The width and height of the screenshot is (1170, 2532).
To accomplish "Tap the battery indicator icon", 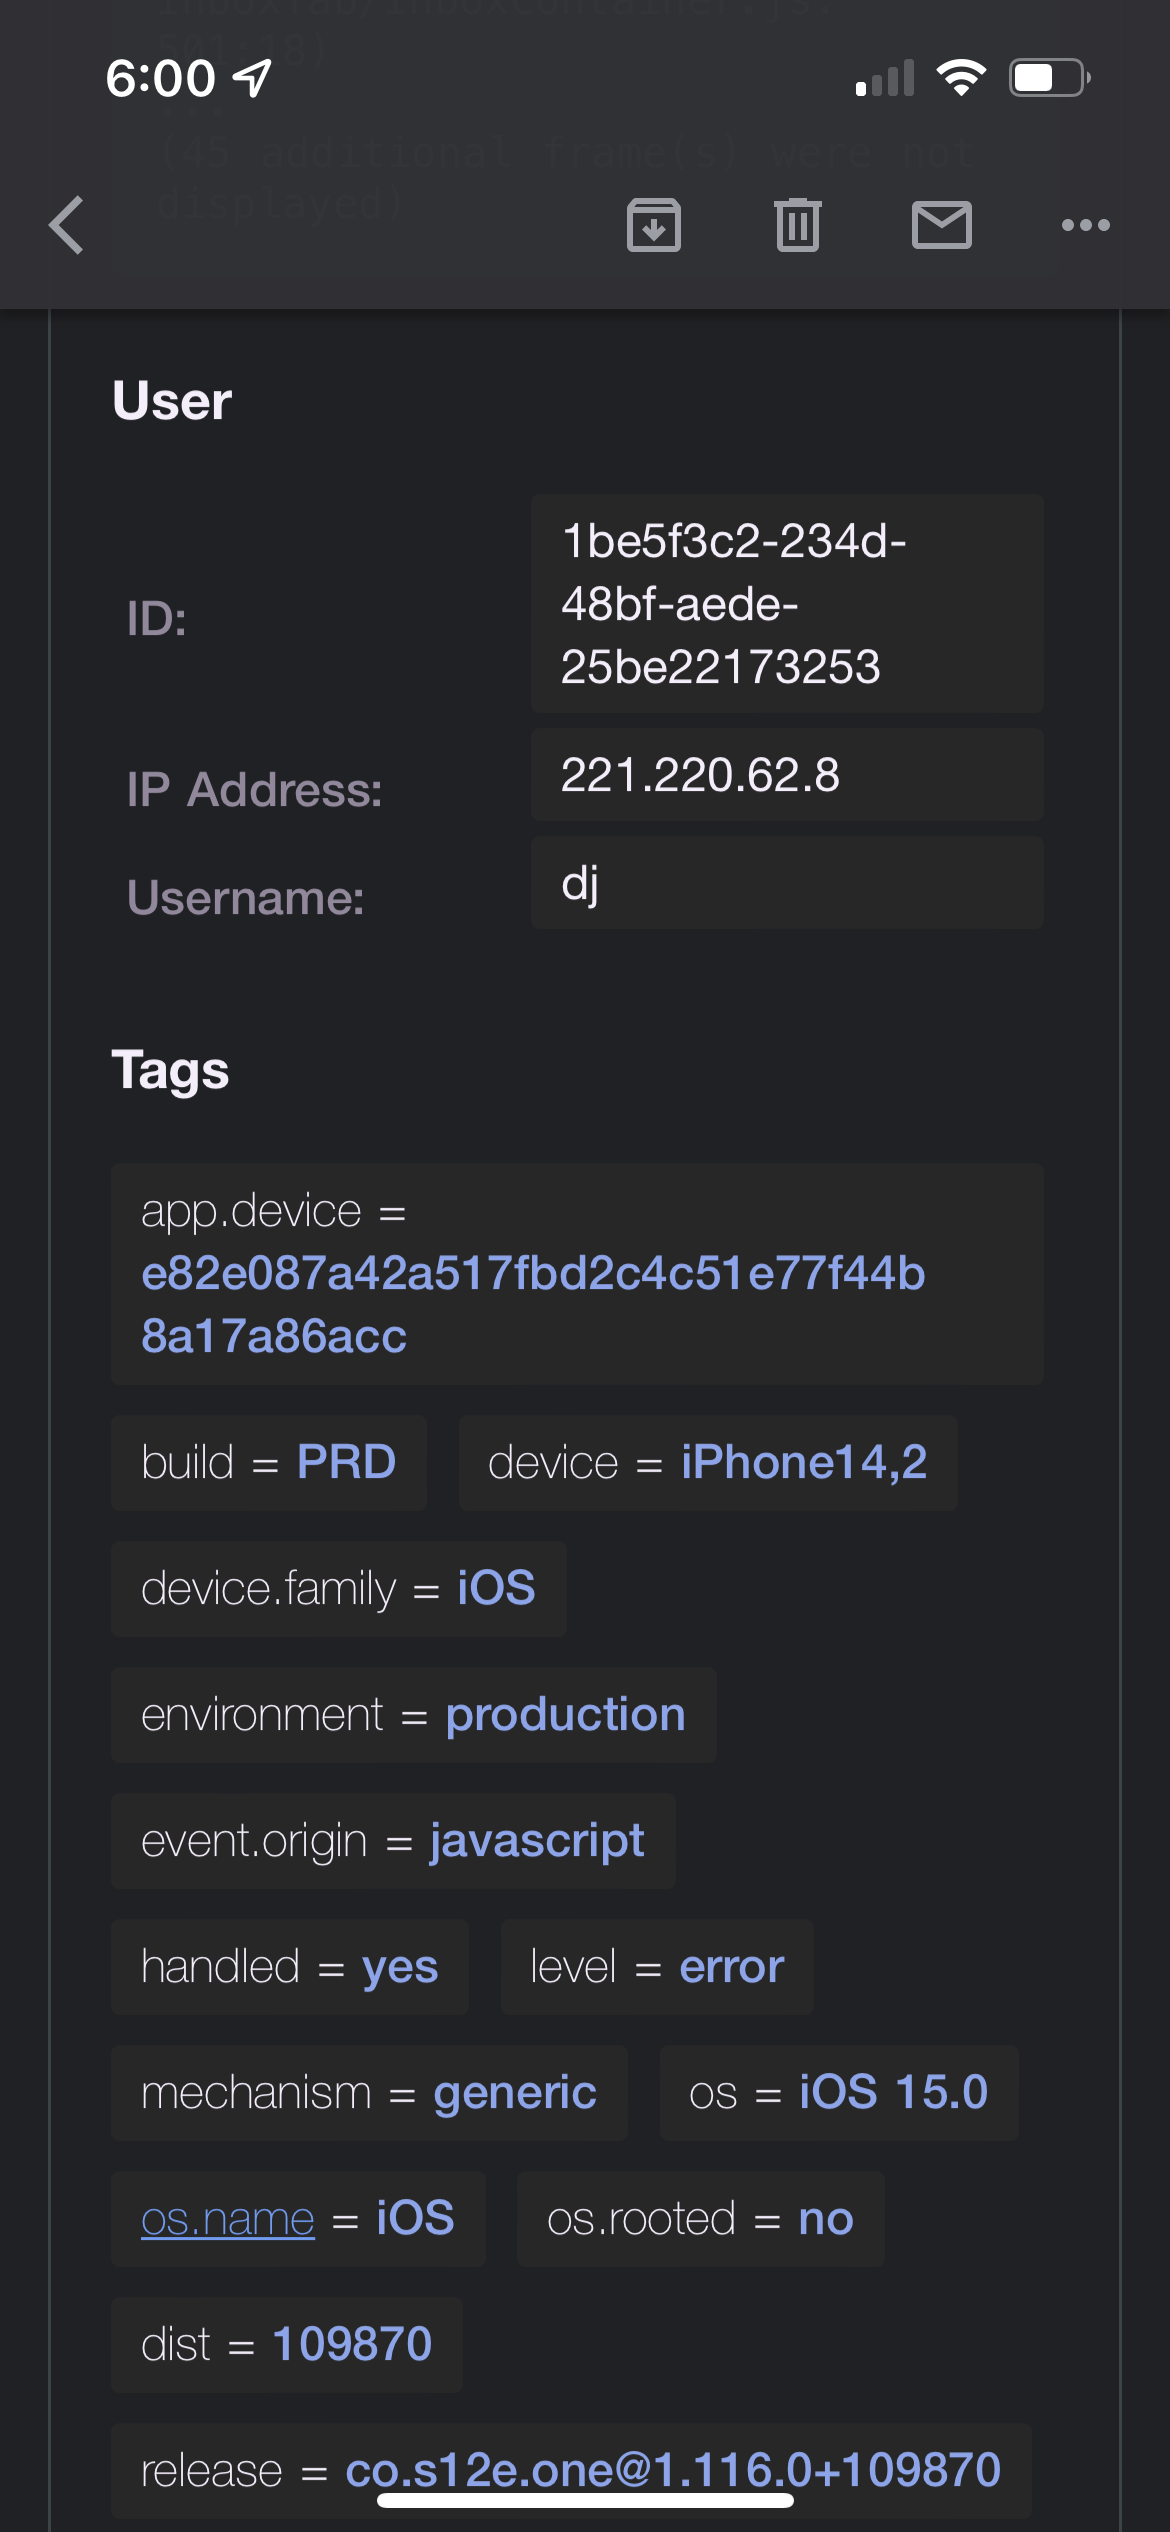I will (x=1049, y=78).
